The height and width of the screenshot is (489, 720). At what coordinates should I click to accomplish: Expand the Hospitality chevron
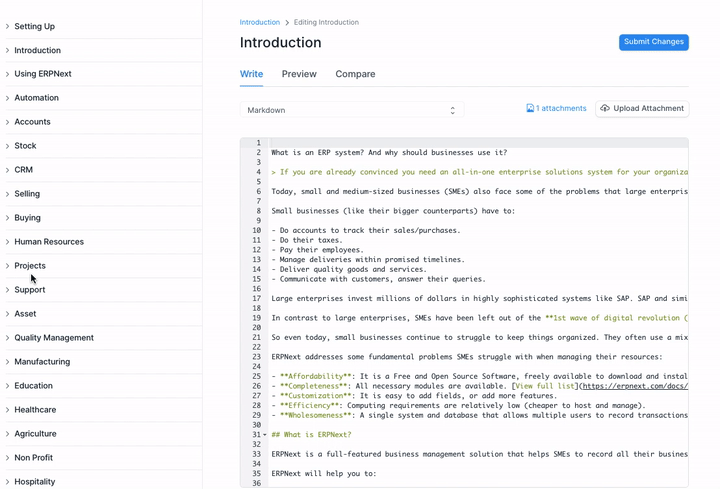coord(7,482)
